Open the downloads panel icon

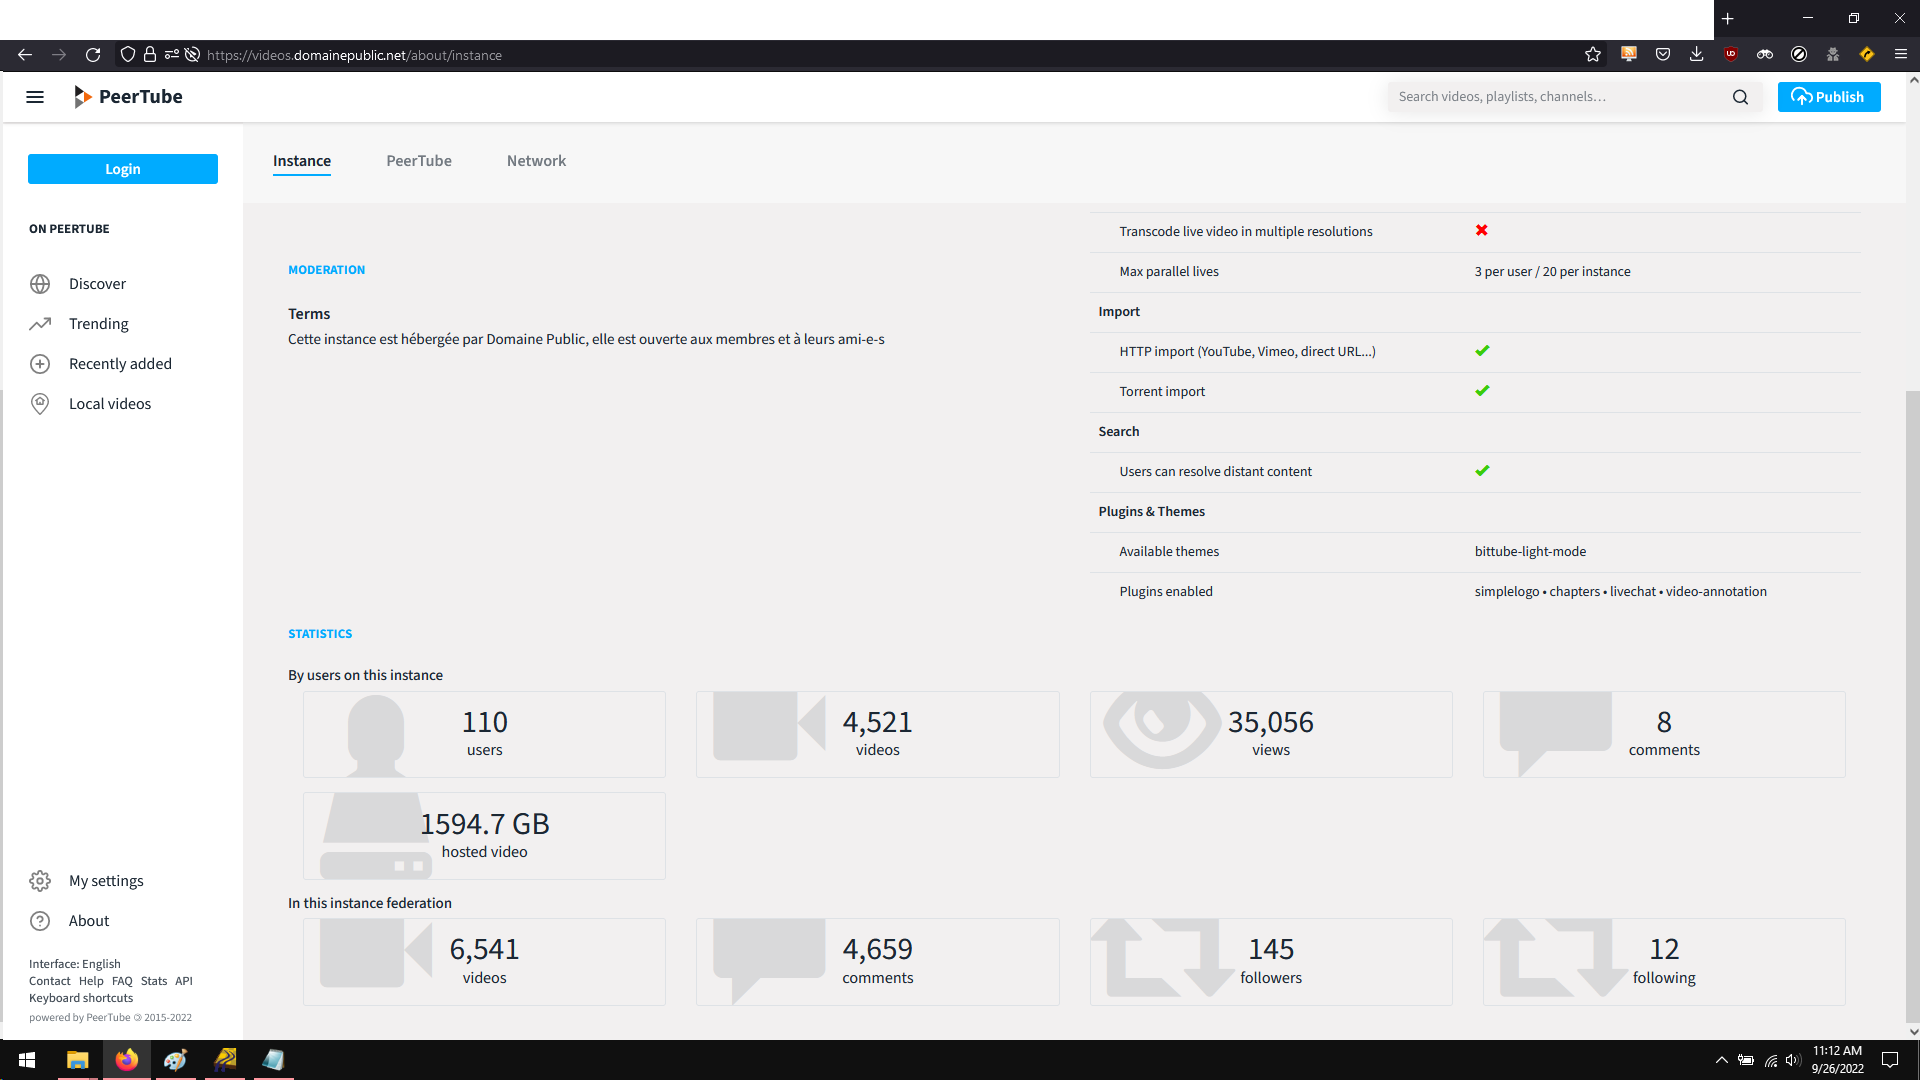coord(1696,55)
